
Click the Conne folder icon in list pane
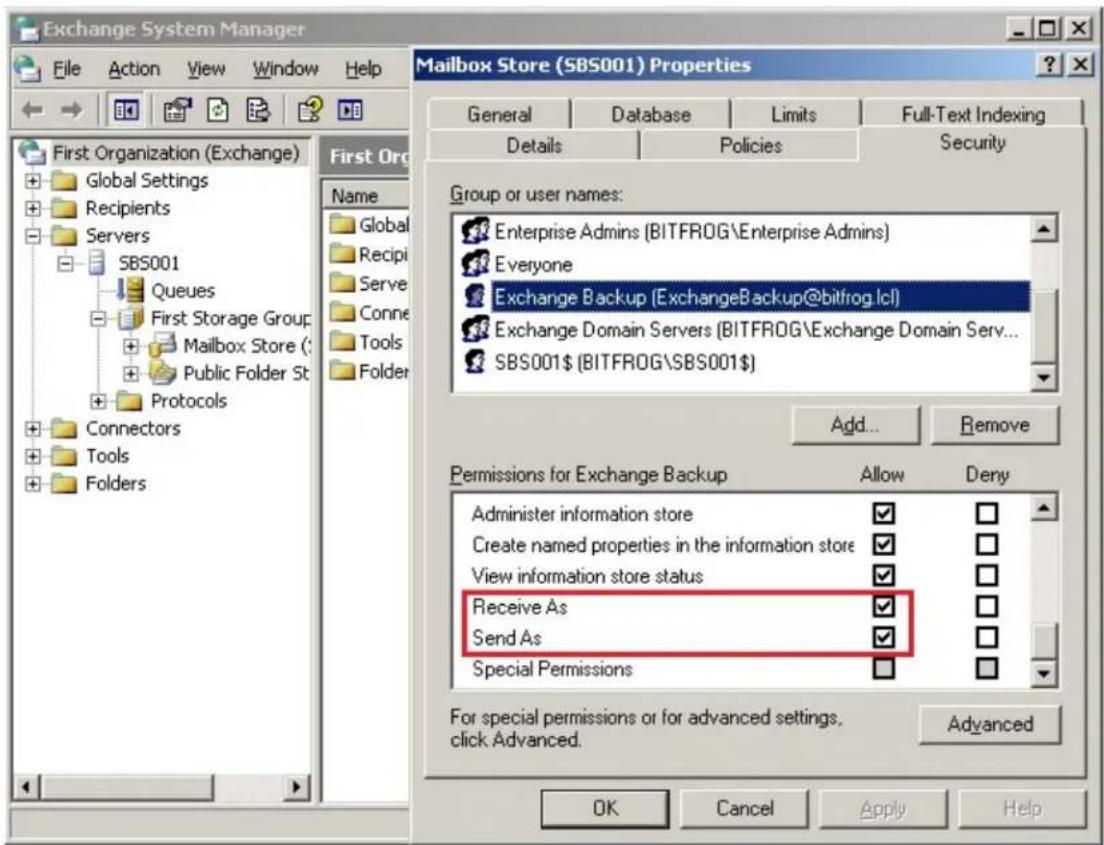342,312
